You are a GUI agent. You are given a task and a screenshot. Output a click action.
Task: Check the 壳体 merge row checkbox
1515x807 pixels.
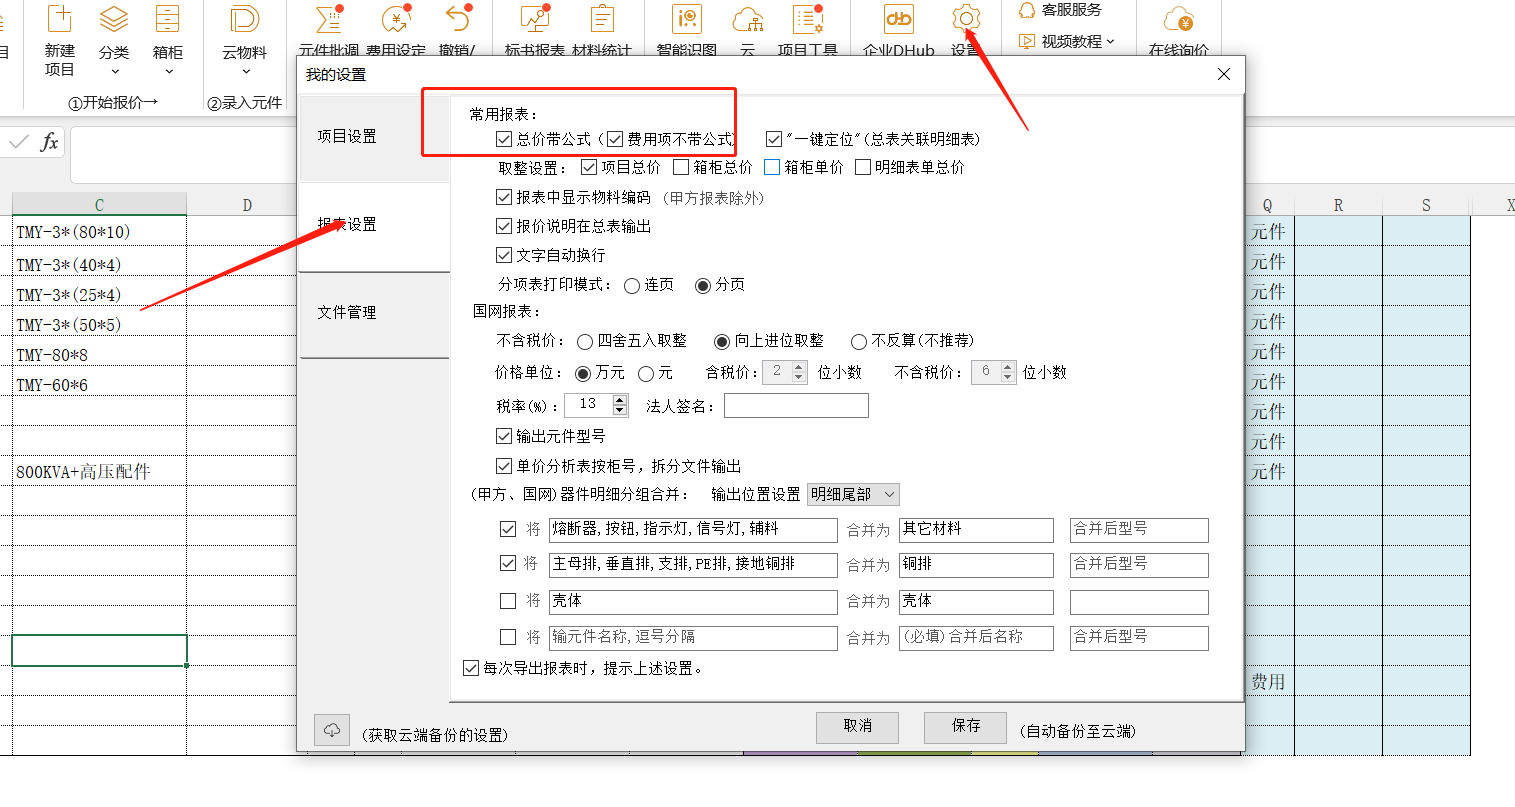508,601
